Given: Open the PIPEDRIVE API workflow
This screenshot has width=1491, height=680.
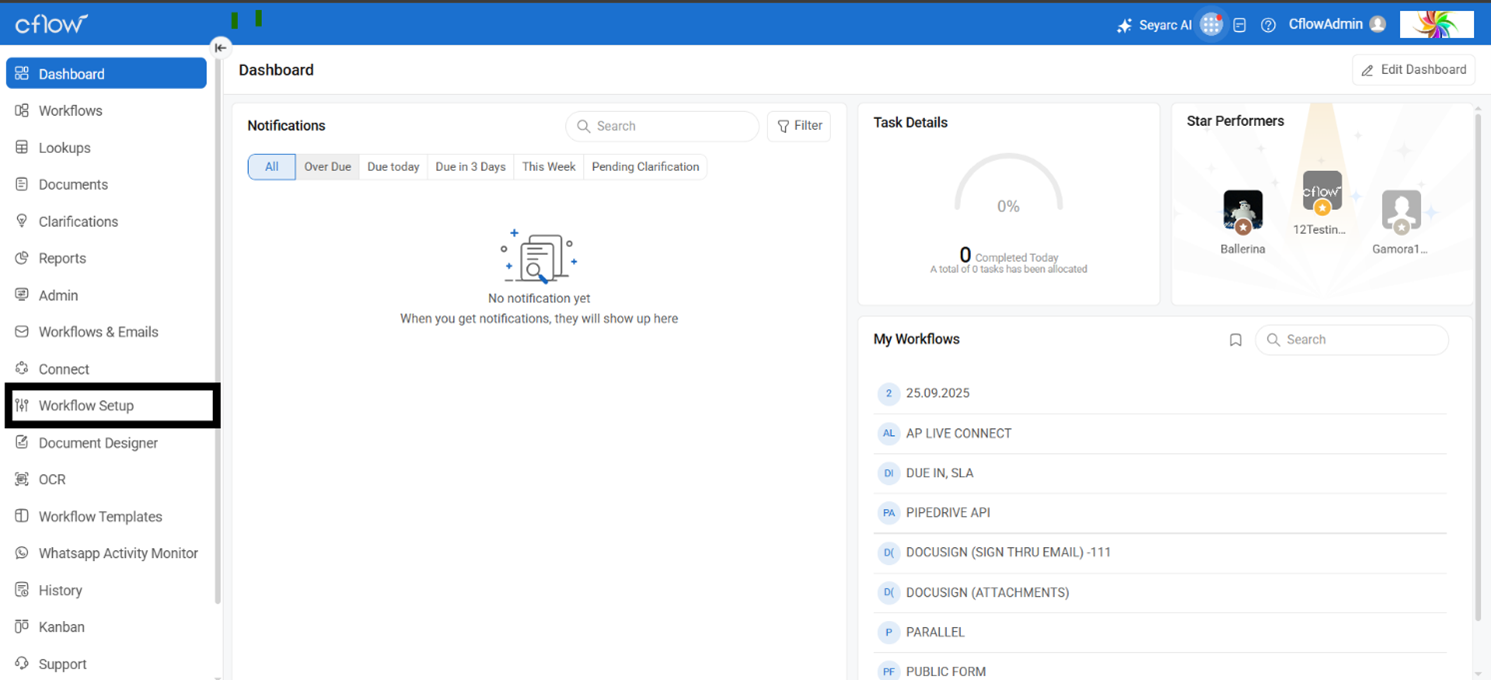Looking at the screenshot, I should (947, 513).
